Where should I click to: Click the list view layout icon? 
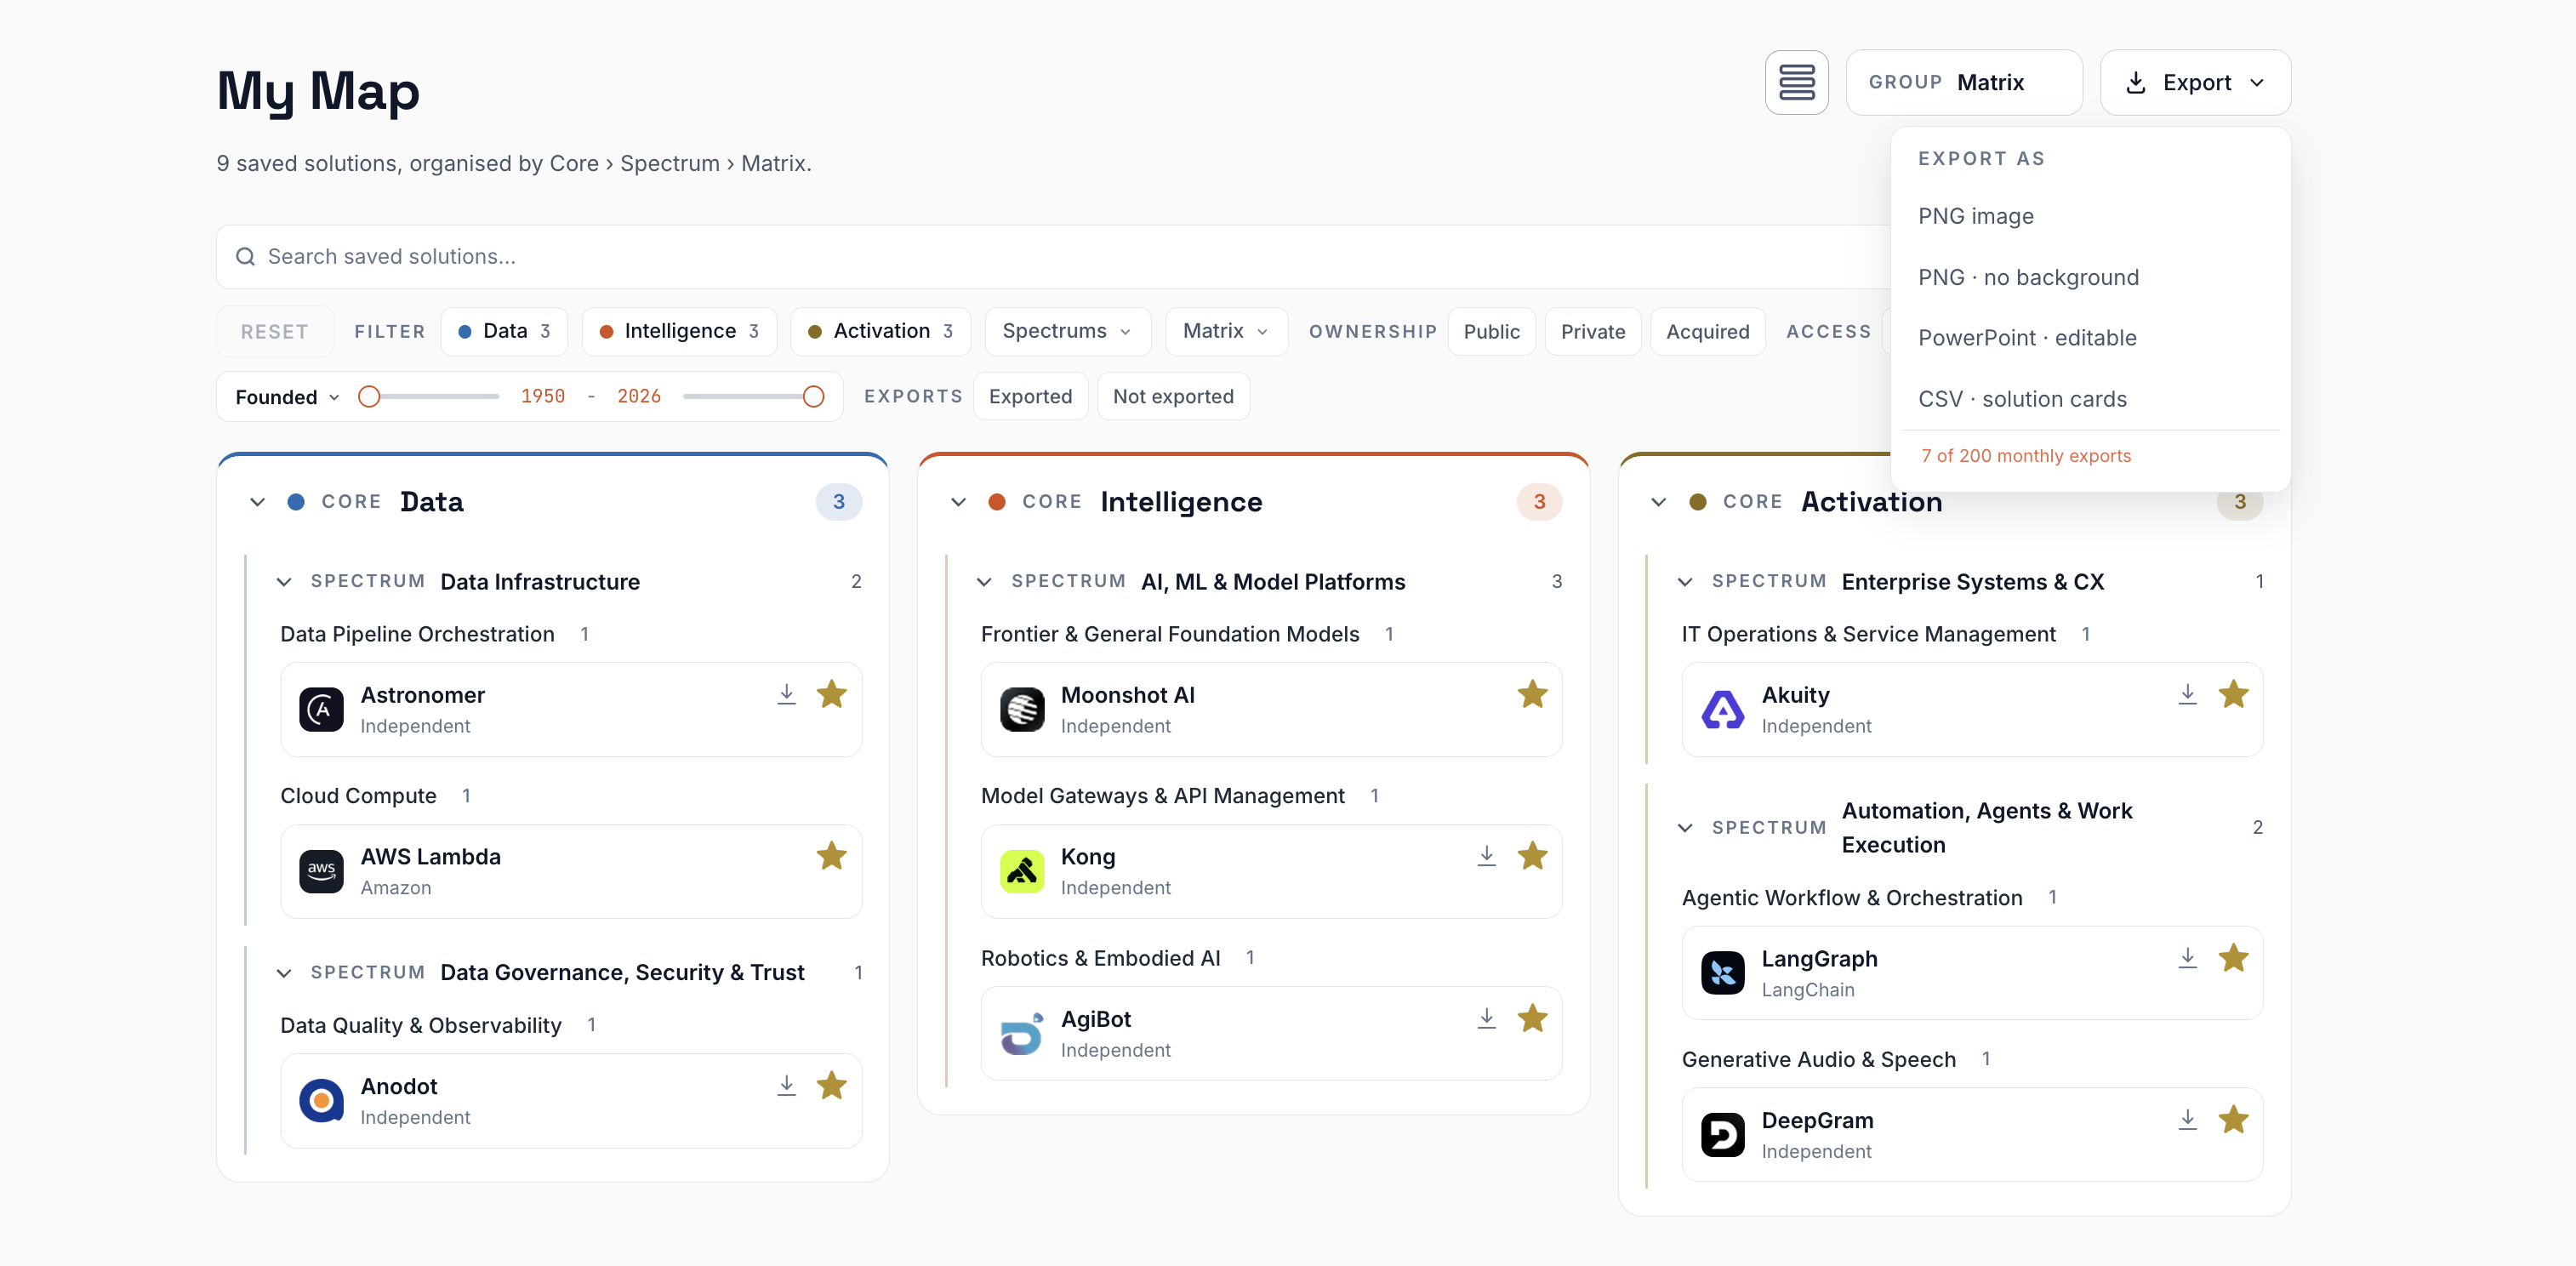[1796, 82]
